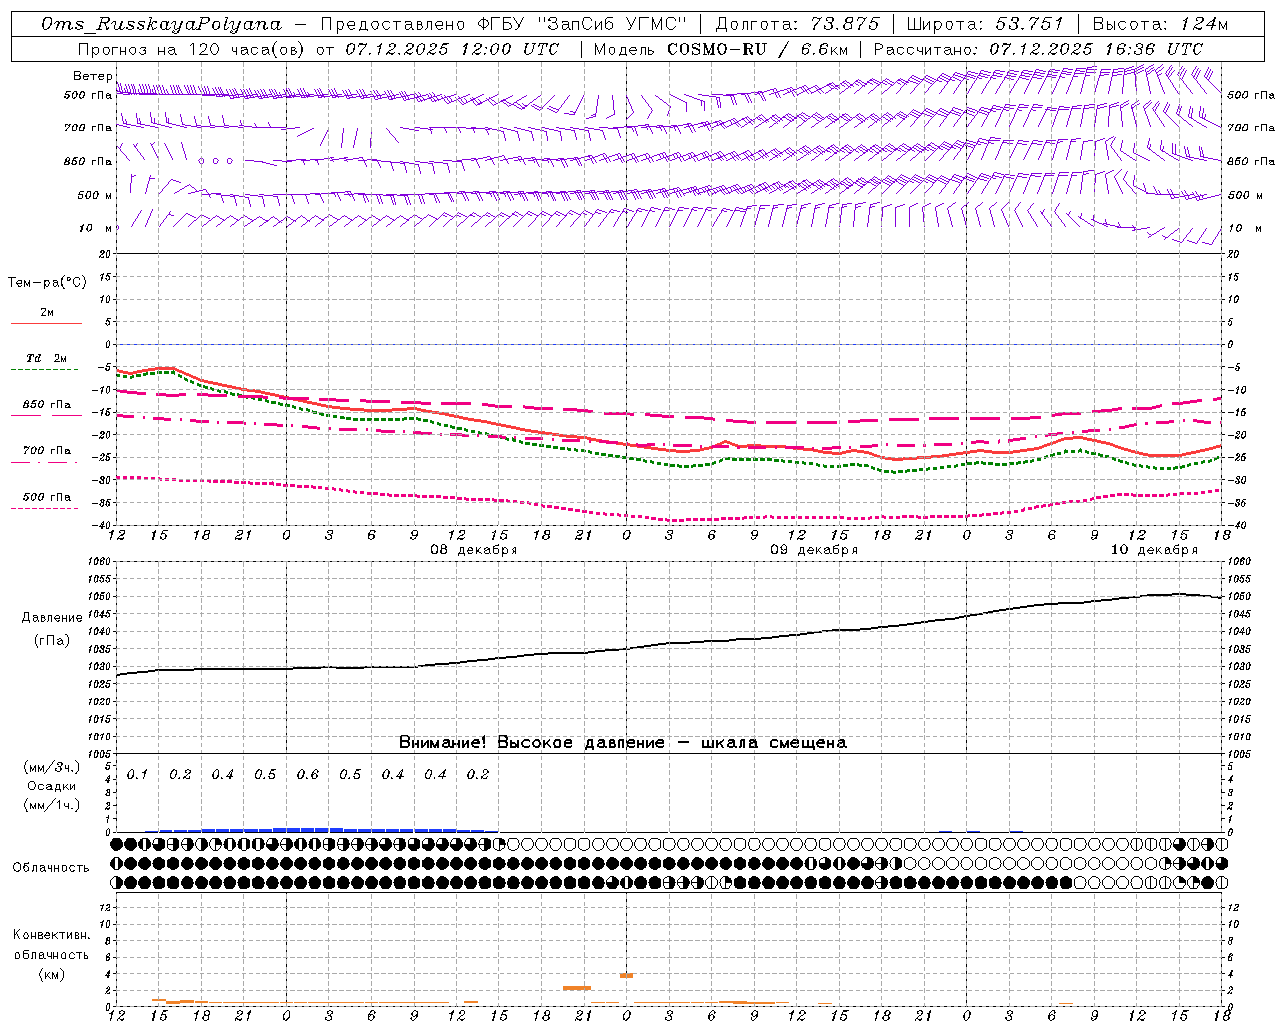Screen dimensions: 1280x1024
Task: Click the 0.6 precipitation amount value
Action: pyautogui.click(x=307, y=775)
